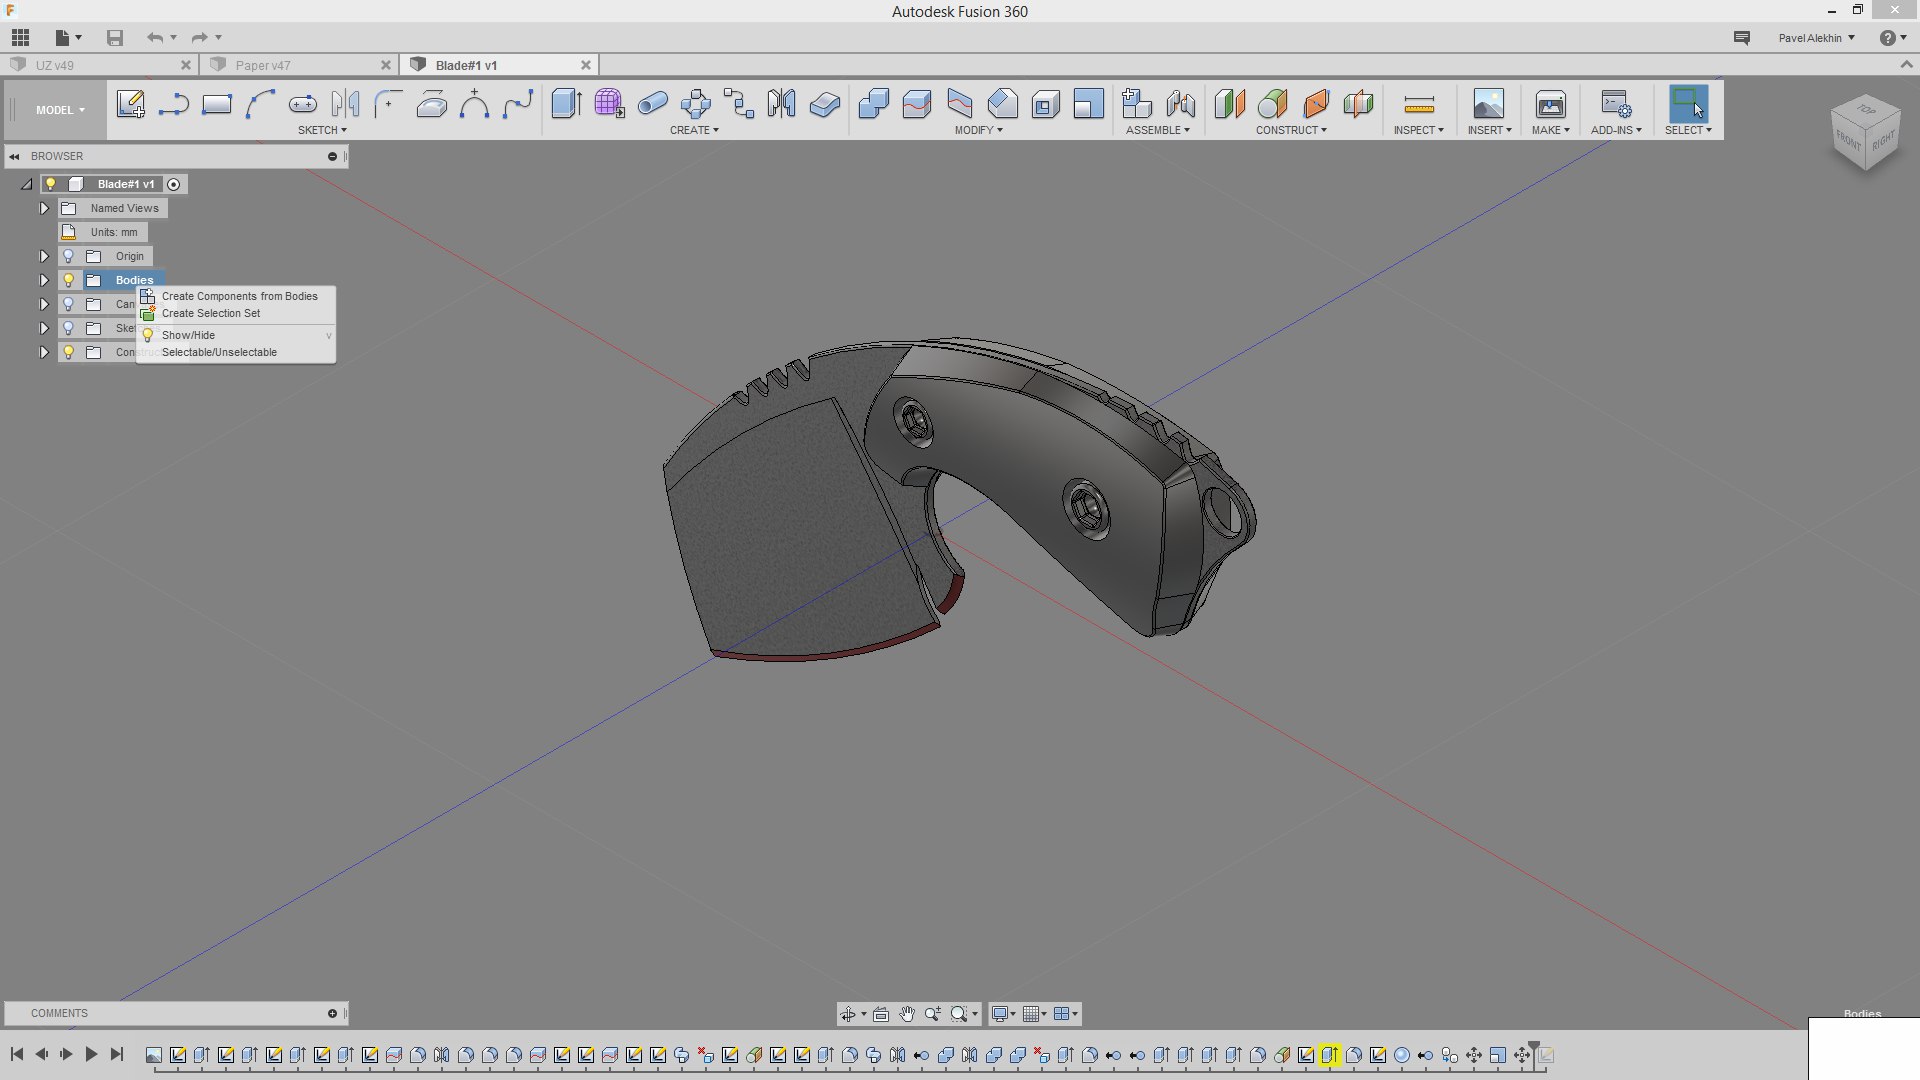This screenshot has width=1920, height=1080.
Task: Close the Blade#1 v1 document tab
Action: click(x=586, y=65)
